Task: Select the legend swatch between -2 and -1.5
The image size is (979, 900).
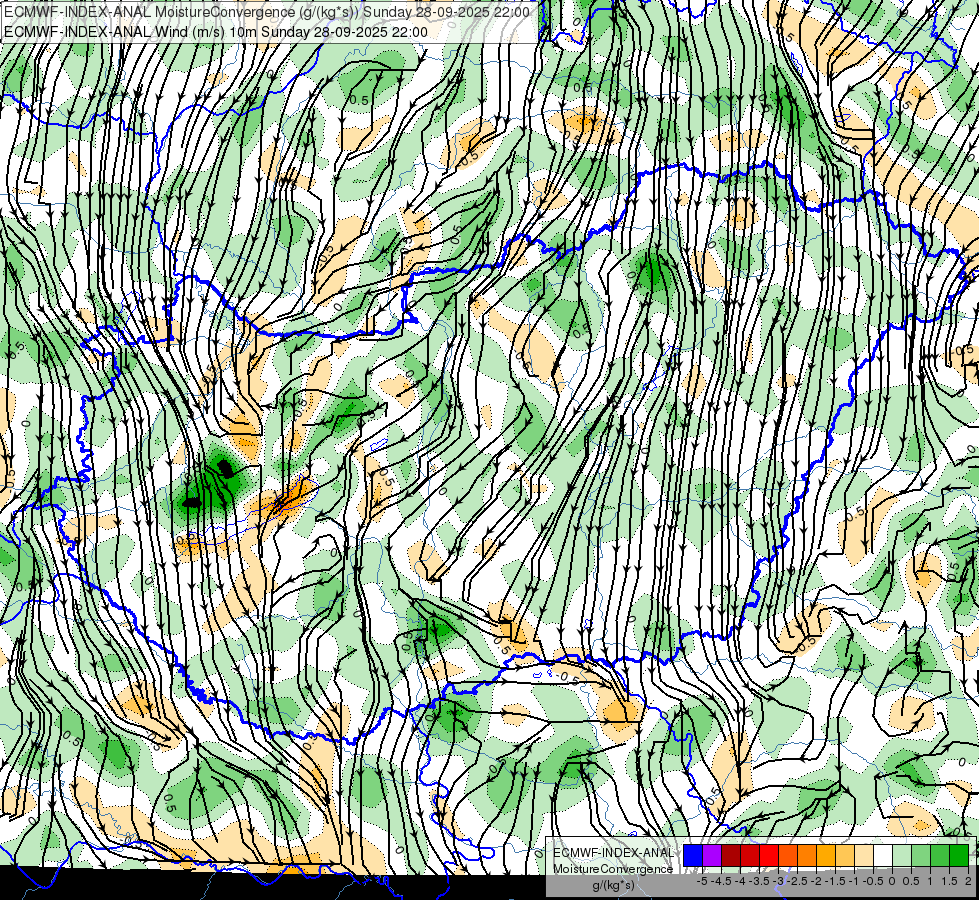Action: (827, 856)
